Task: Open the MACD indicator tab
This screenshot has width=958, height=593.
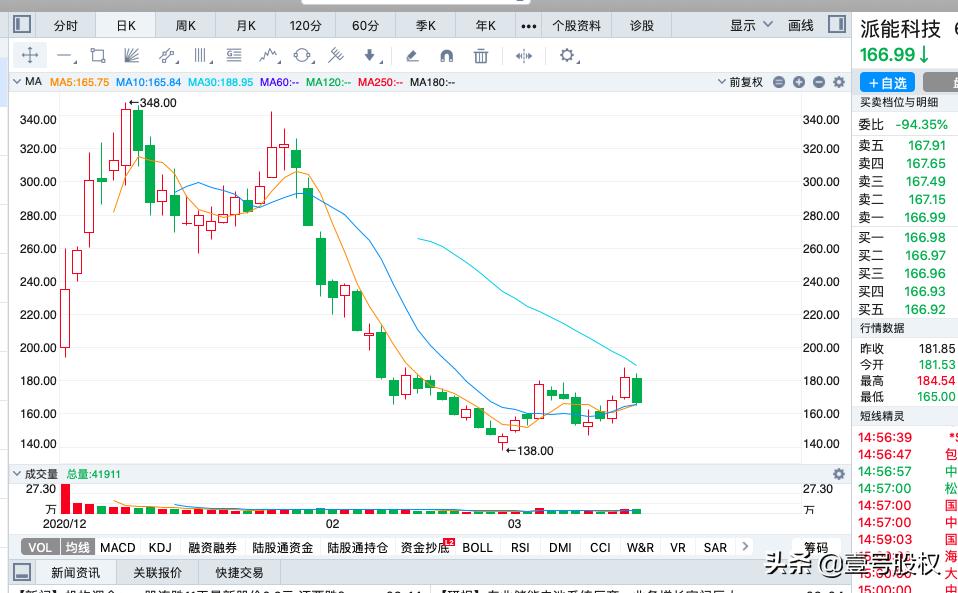Action: click(x=117, y=547)
